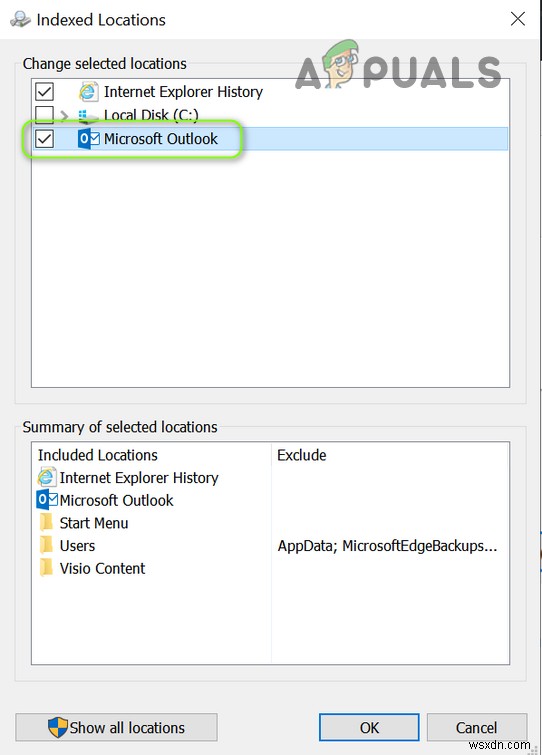This screenshot has width=542, height=755.
Task: Close the Indexed Locations dialog
Action: click(x=518, y=19)
